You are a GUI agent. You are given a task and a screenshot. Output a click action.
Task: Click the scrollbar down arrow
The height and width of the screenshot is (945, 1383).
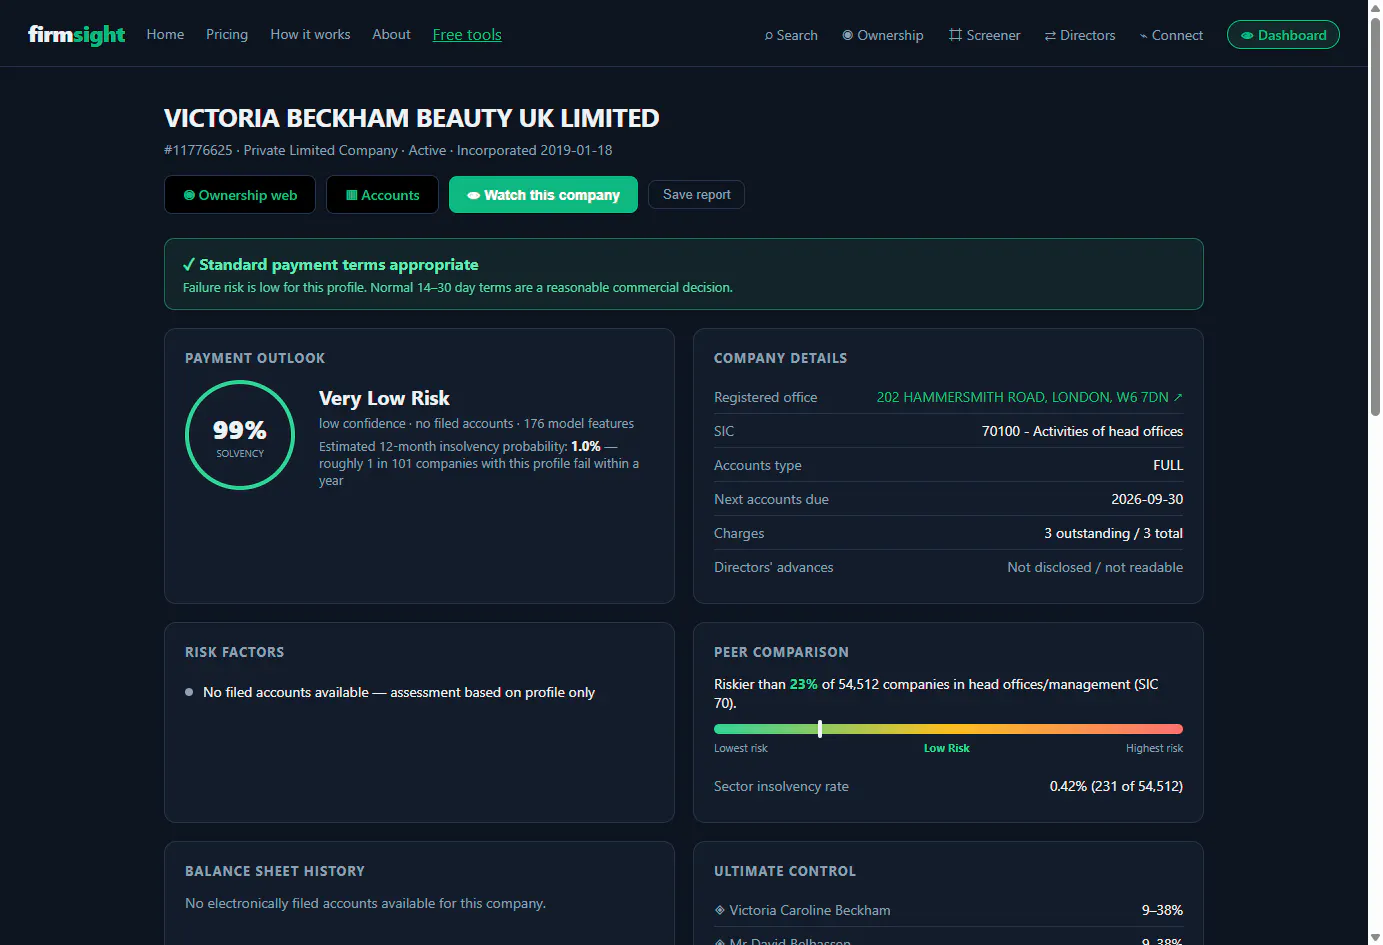[x=1375, y=937]
